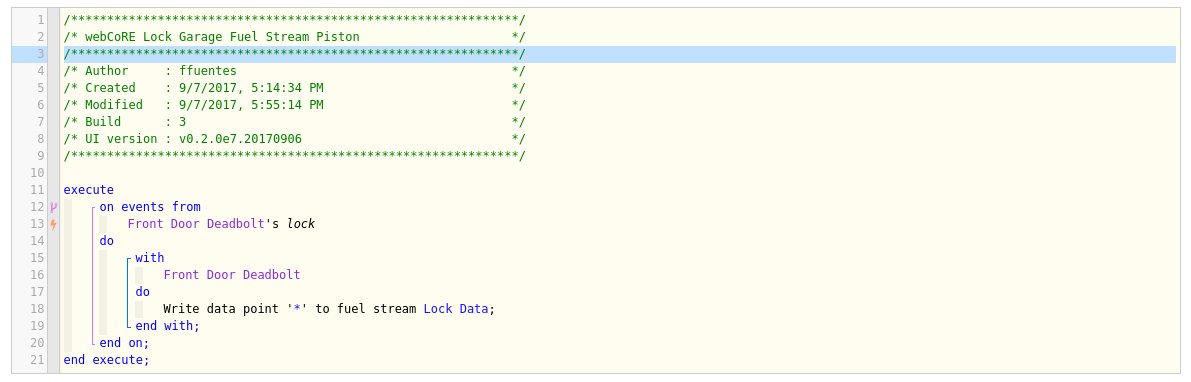The image size is (1191, 382).
Task: Click the 'end execute;' line
Action: 106,360
